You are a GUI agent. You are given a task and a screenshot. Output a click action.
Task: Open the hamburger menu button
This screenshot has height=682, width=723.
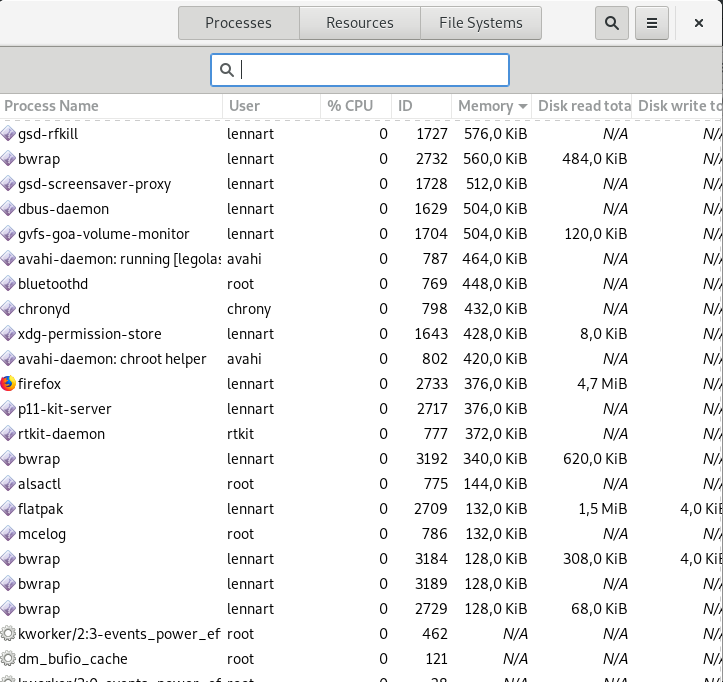pos(652,23)
